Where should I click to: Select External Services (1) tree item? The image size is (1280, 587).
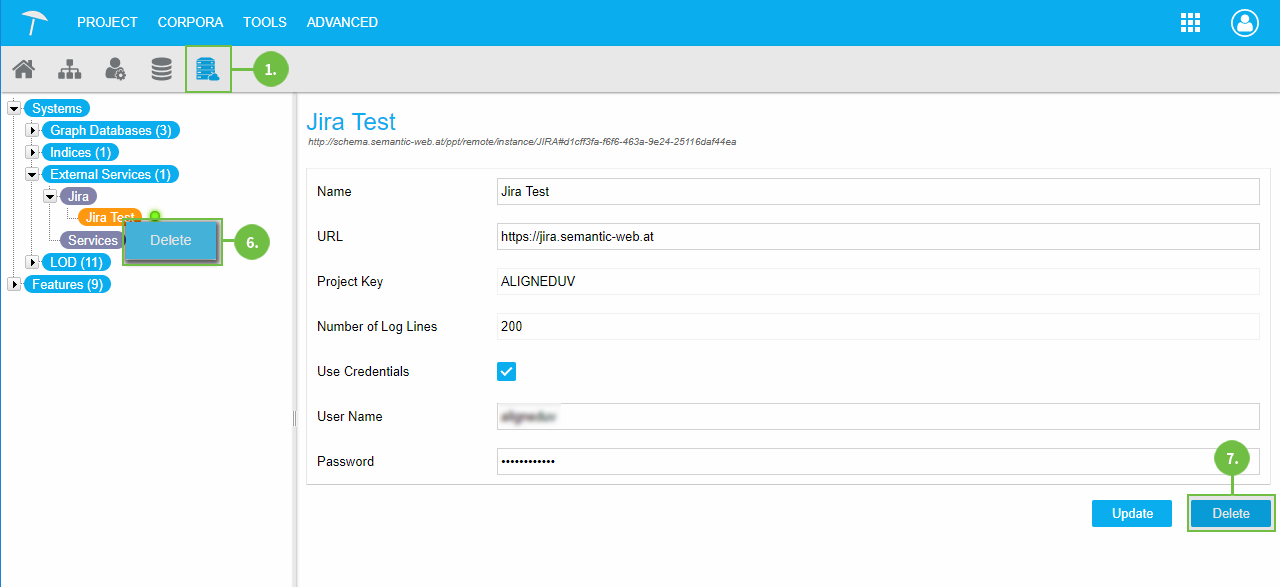110,174
